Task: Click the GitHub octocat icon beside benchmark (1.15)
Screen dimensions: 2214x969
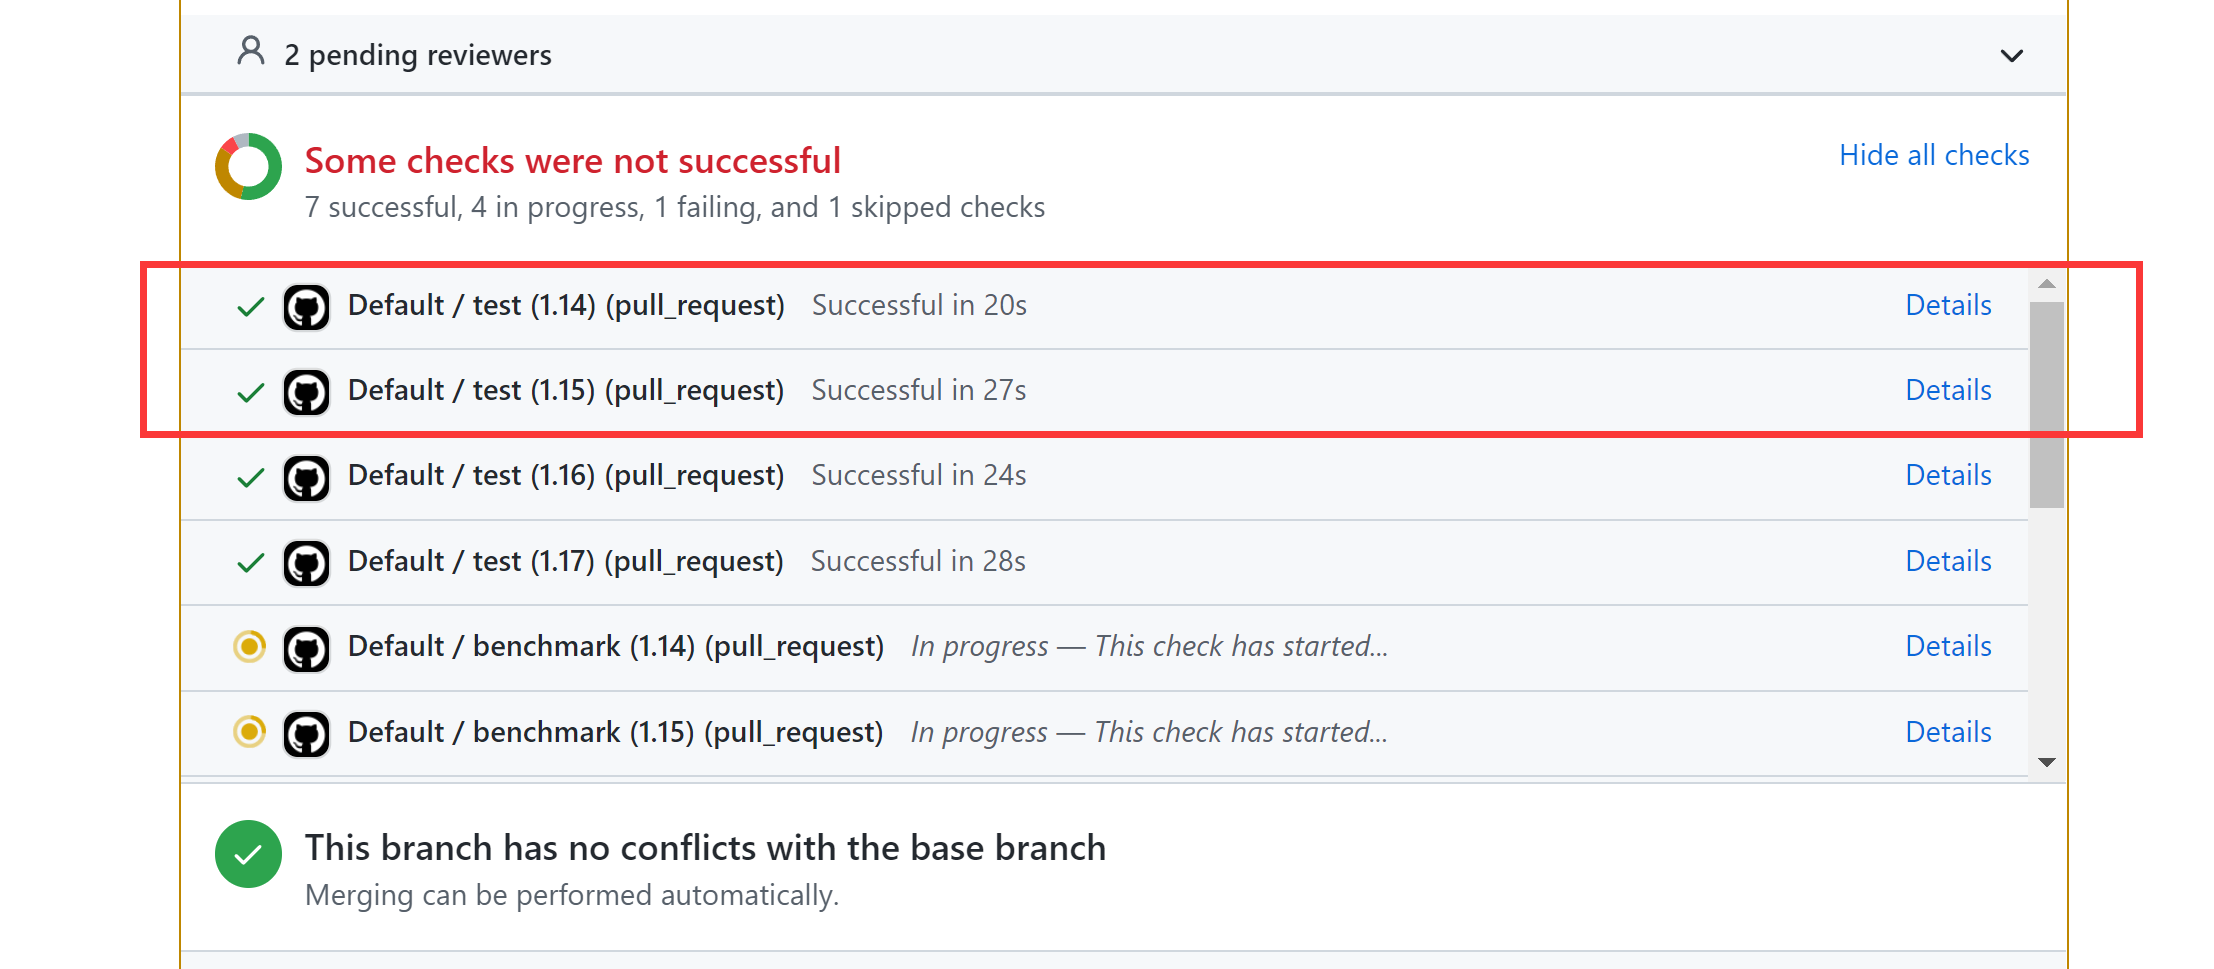Action: point(307,733)
